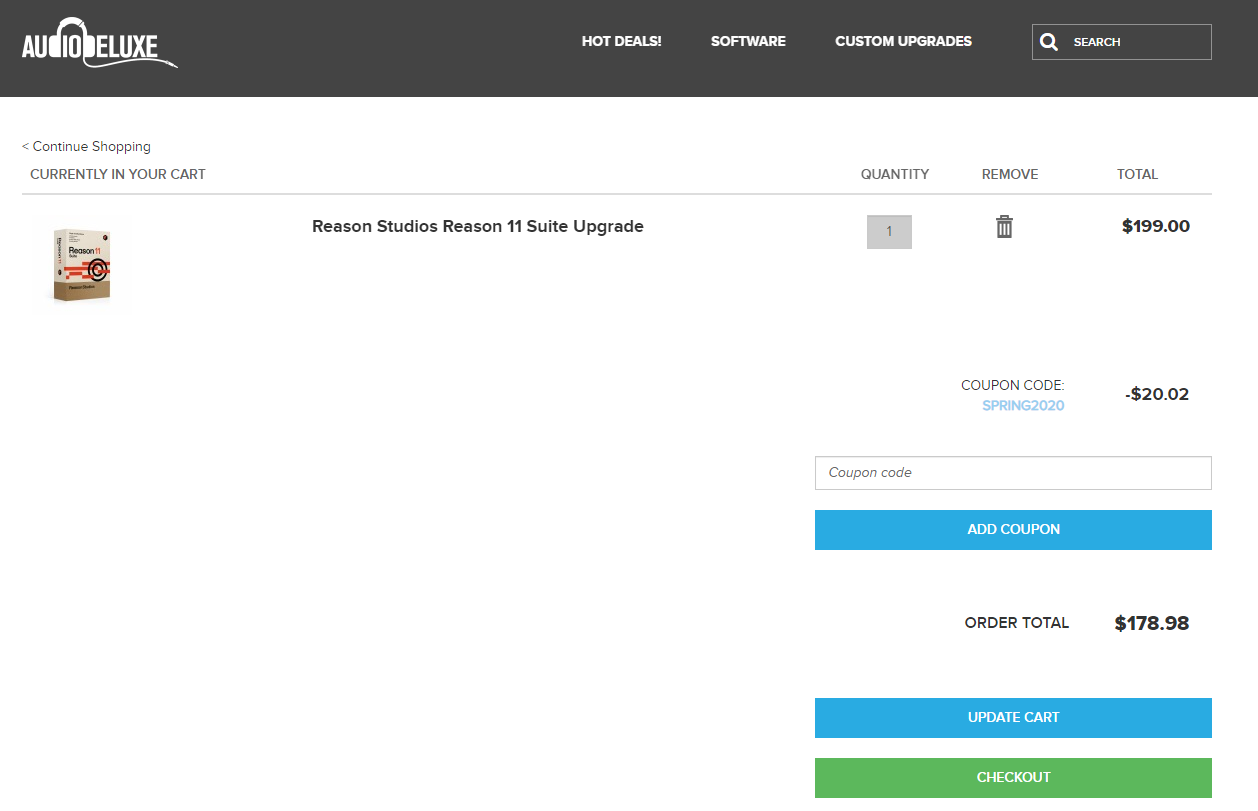Open the Custom Upgrades menu item
This screenshot has height=811, width=1258.
pyautogui.click(x=903, y=41)
